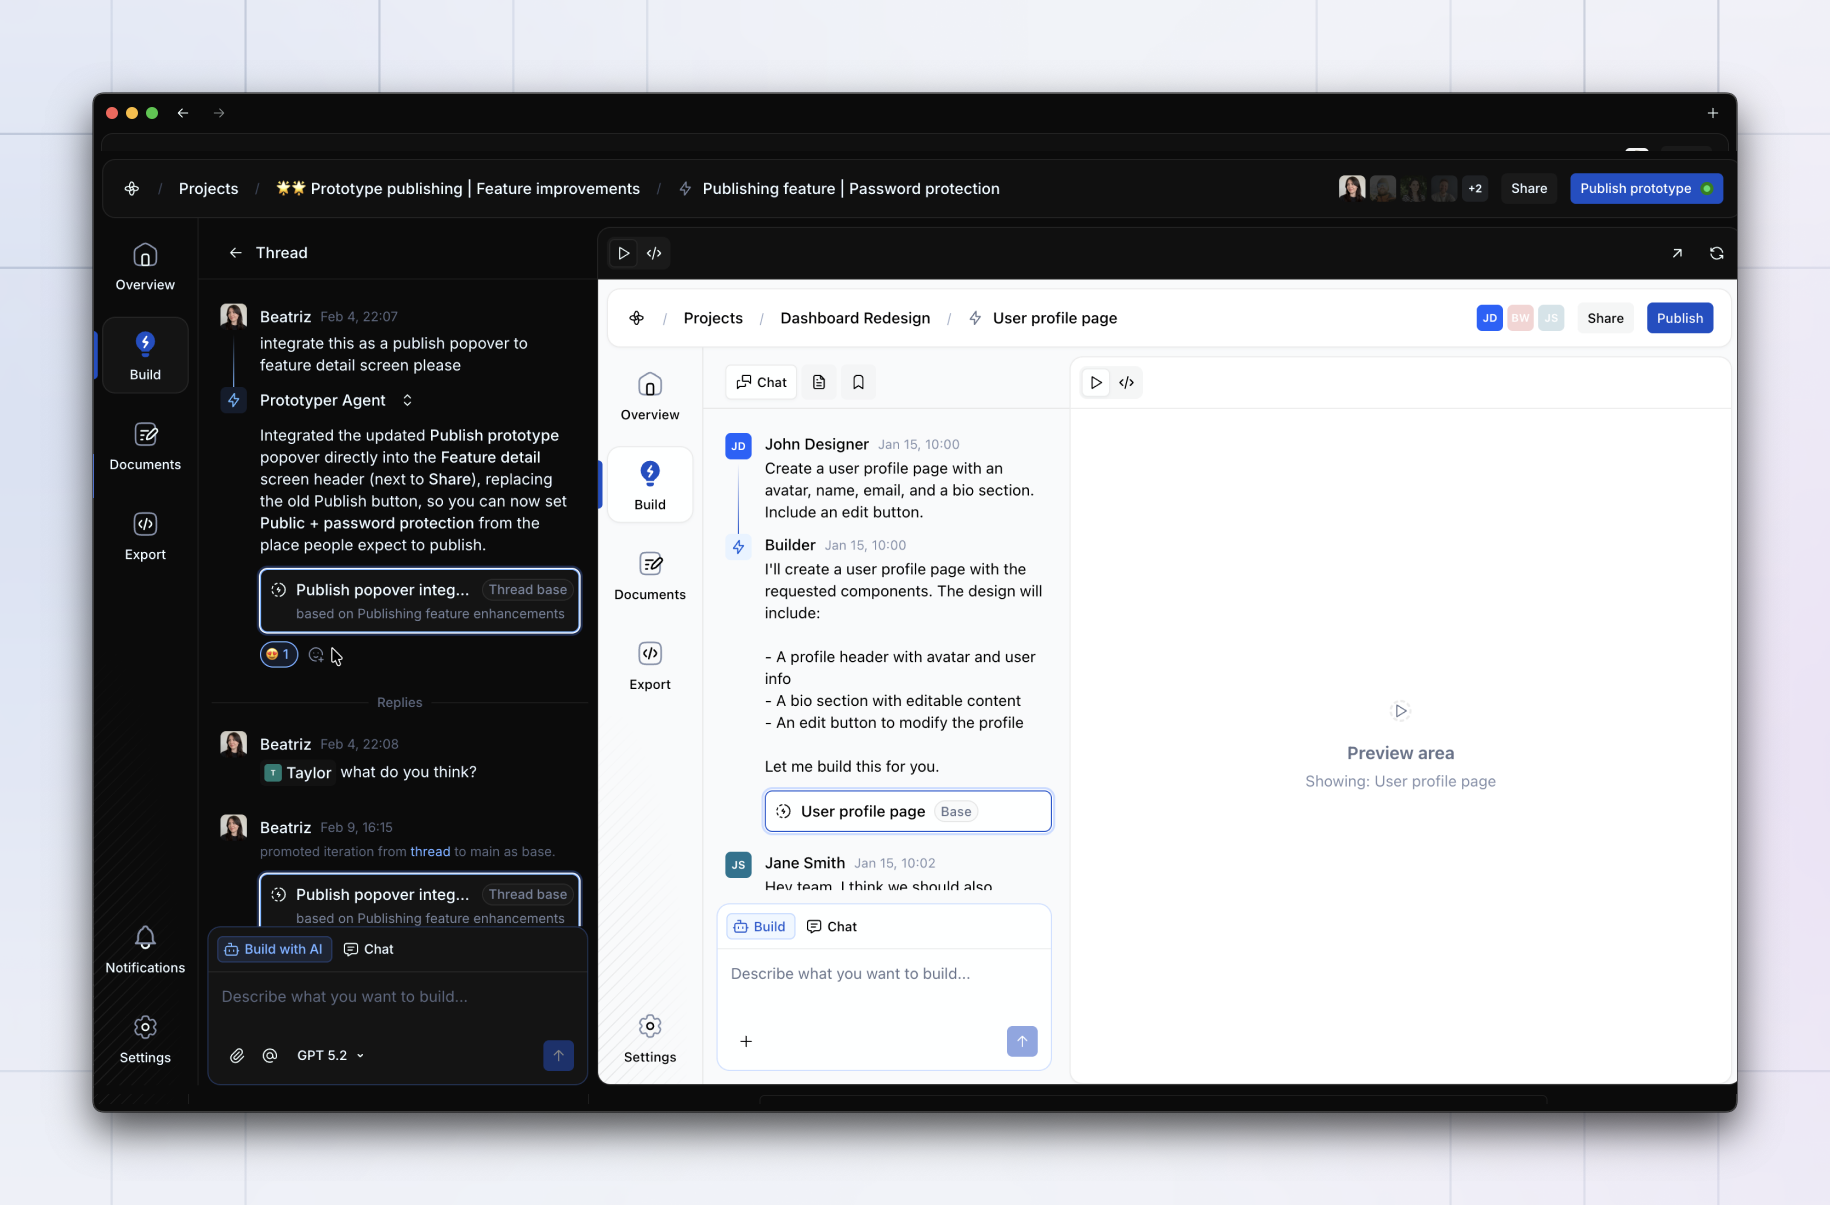This screenshot has height=1205, width=1830.
Task: Select the Chat tab in the dark composer
Action: (x=369, y=949)
